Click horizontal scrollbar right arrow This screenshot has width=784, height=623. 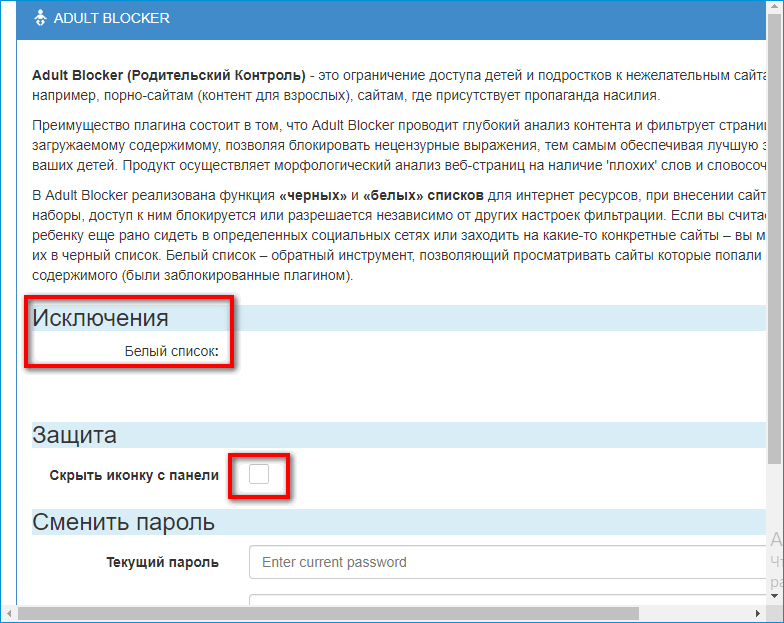pos(758,613)
